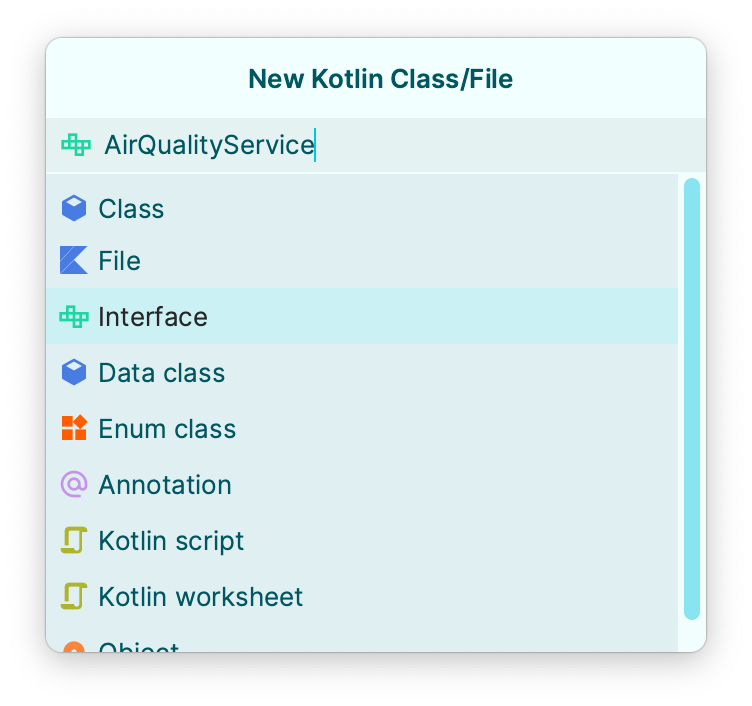Click interface icon beside name field

click(76, 145)
